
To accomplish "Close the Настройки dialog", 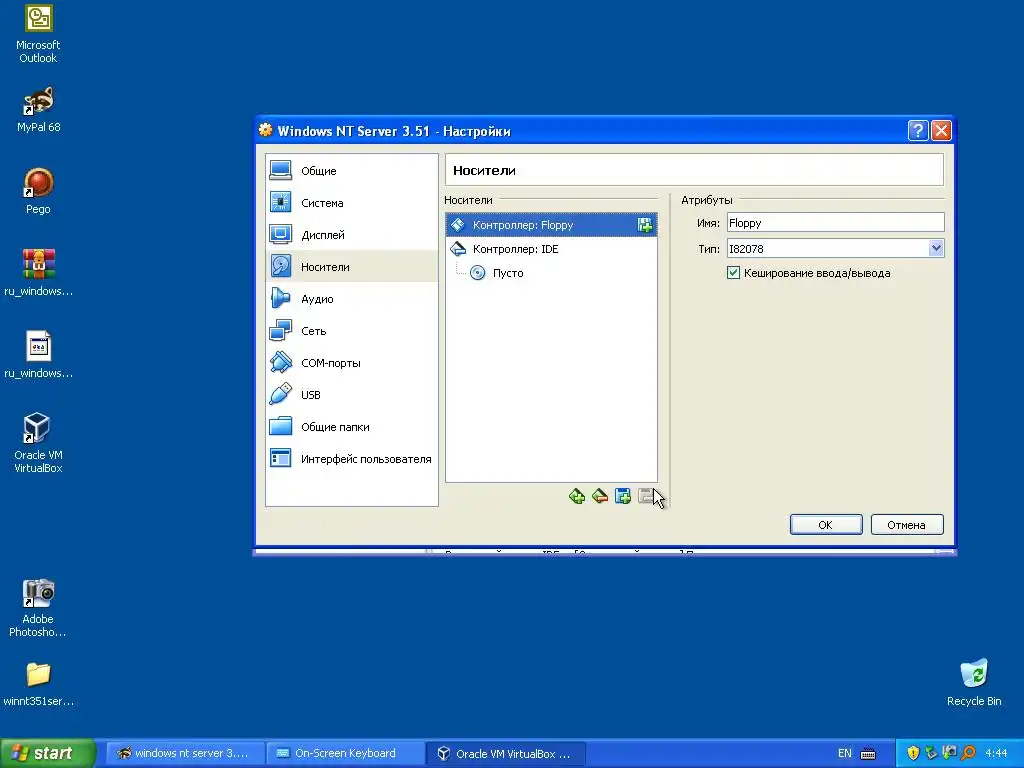I will click(x=941, y=131).
